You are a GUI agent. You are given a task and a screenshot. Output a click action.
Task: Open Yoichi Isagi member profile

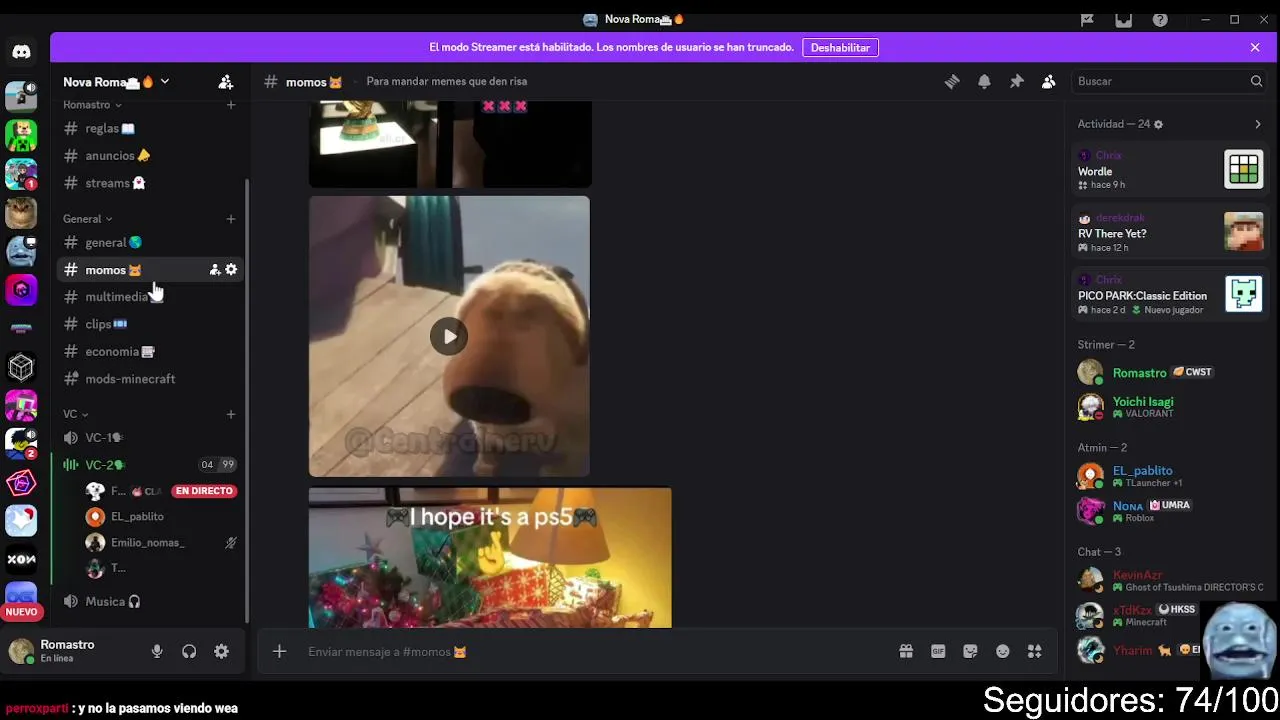(1168, 407)
